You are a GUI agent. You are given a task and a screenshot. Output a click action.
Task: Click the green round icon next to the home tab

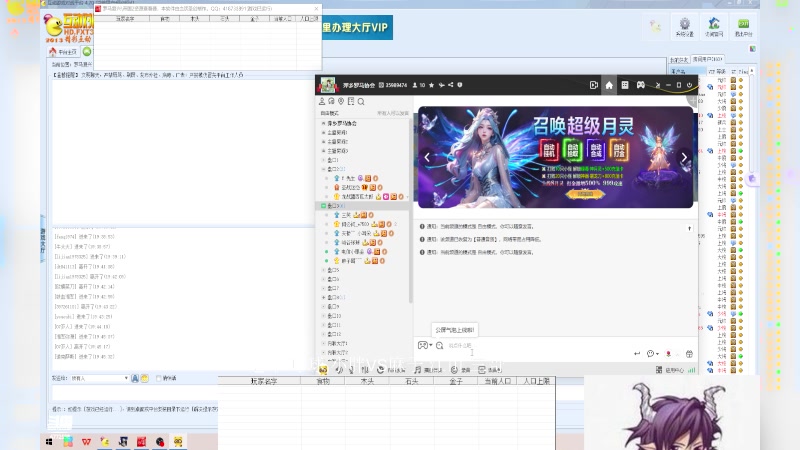87,52
